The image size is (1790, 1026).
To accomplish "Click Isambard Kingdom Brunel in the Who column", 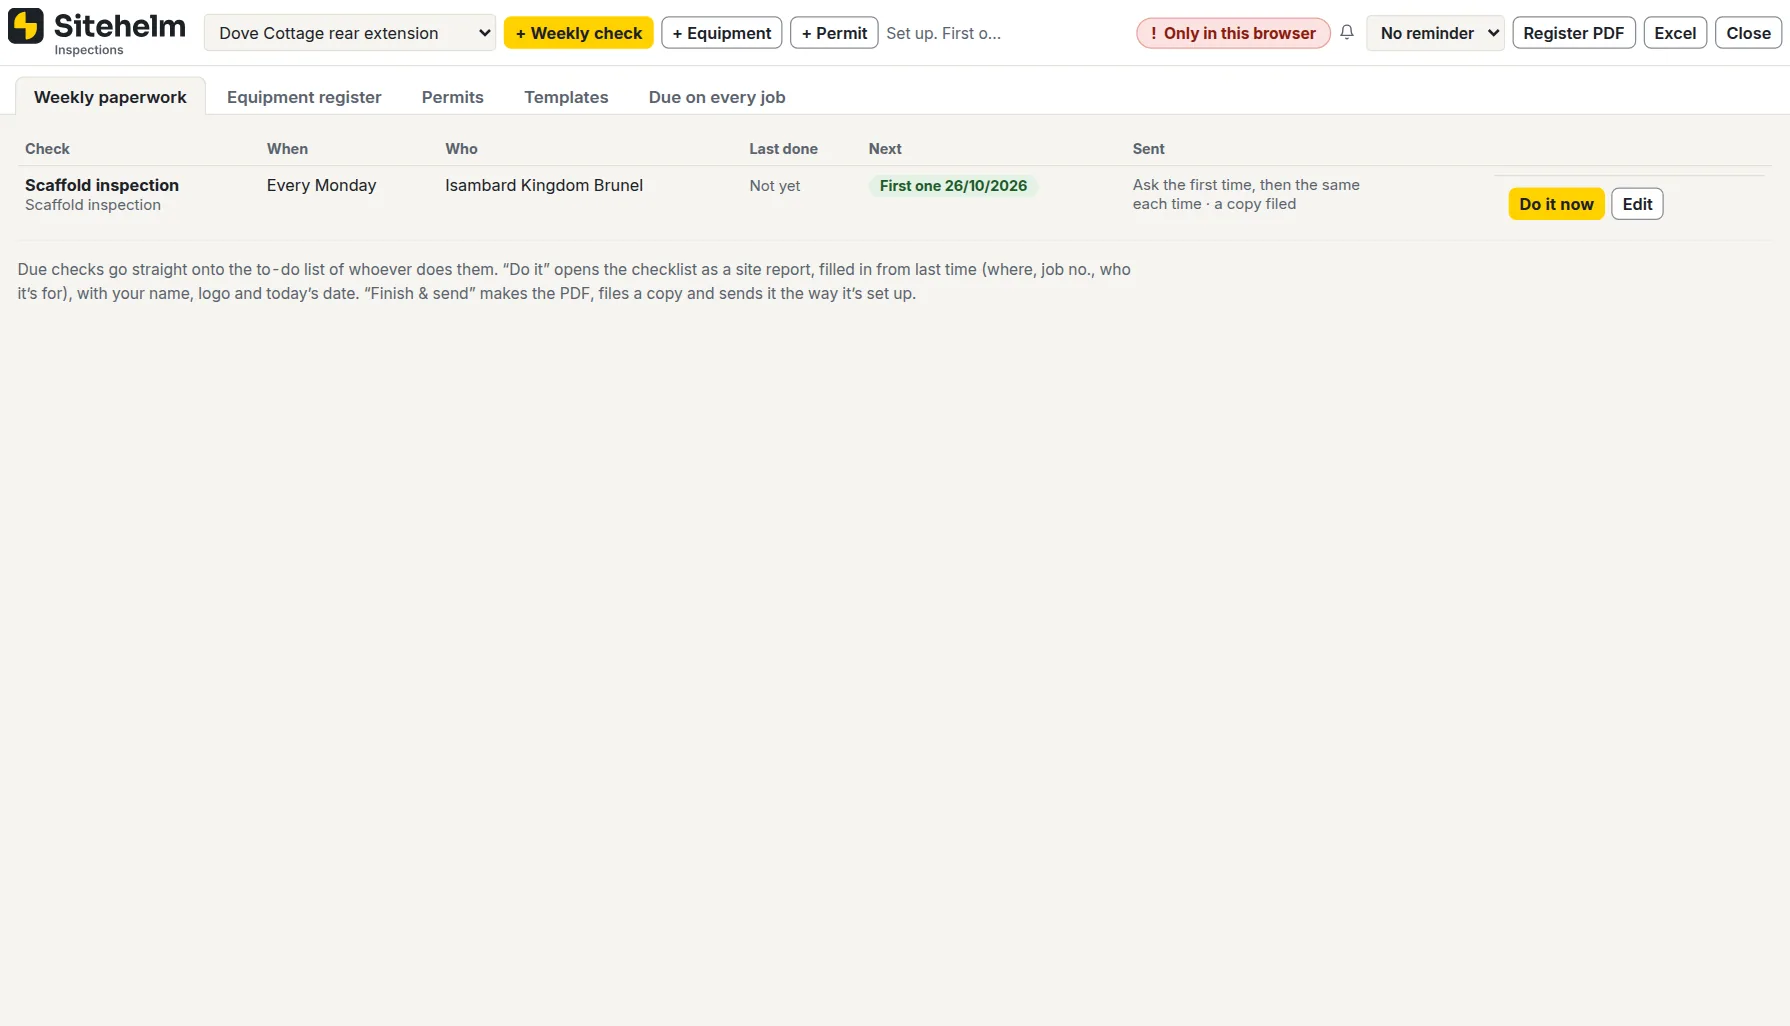I will tap(544, 185).
